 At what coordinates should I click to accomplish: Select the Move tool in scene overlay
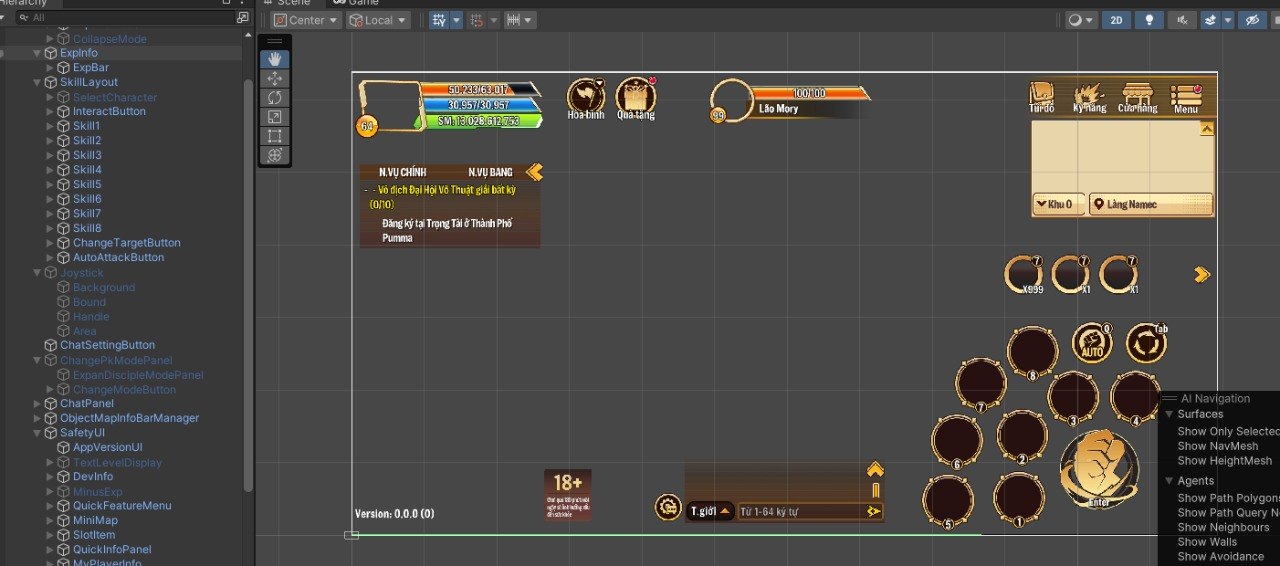275,78
